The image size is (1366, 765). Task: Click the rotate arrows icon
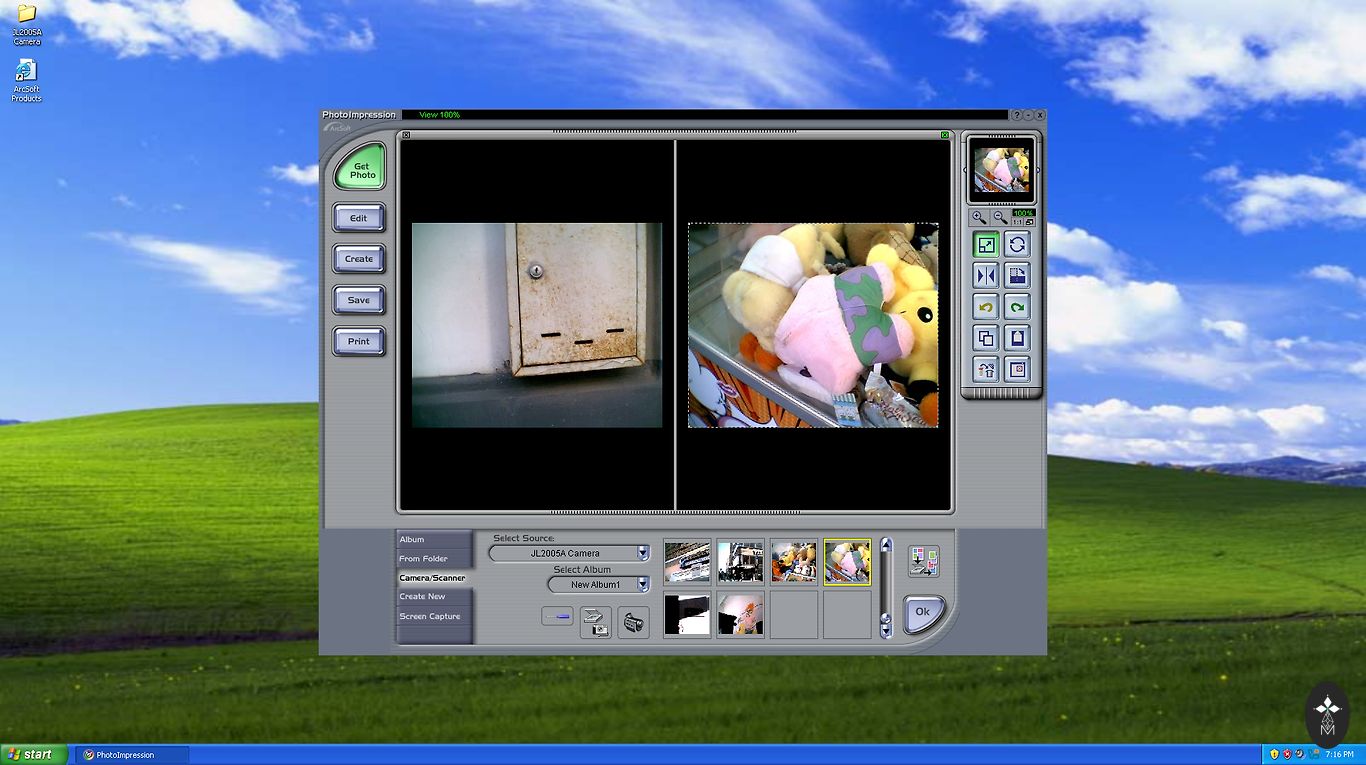coord(1017,245)
